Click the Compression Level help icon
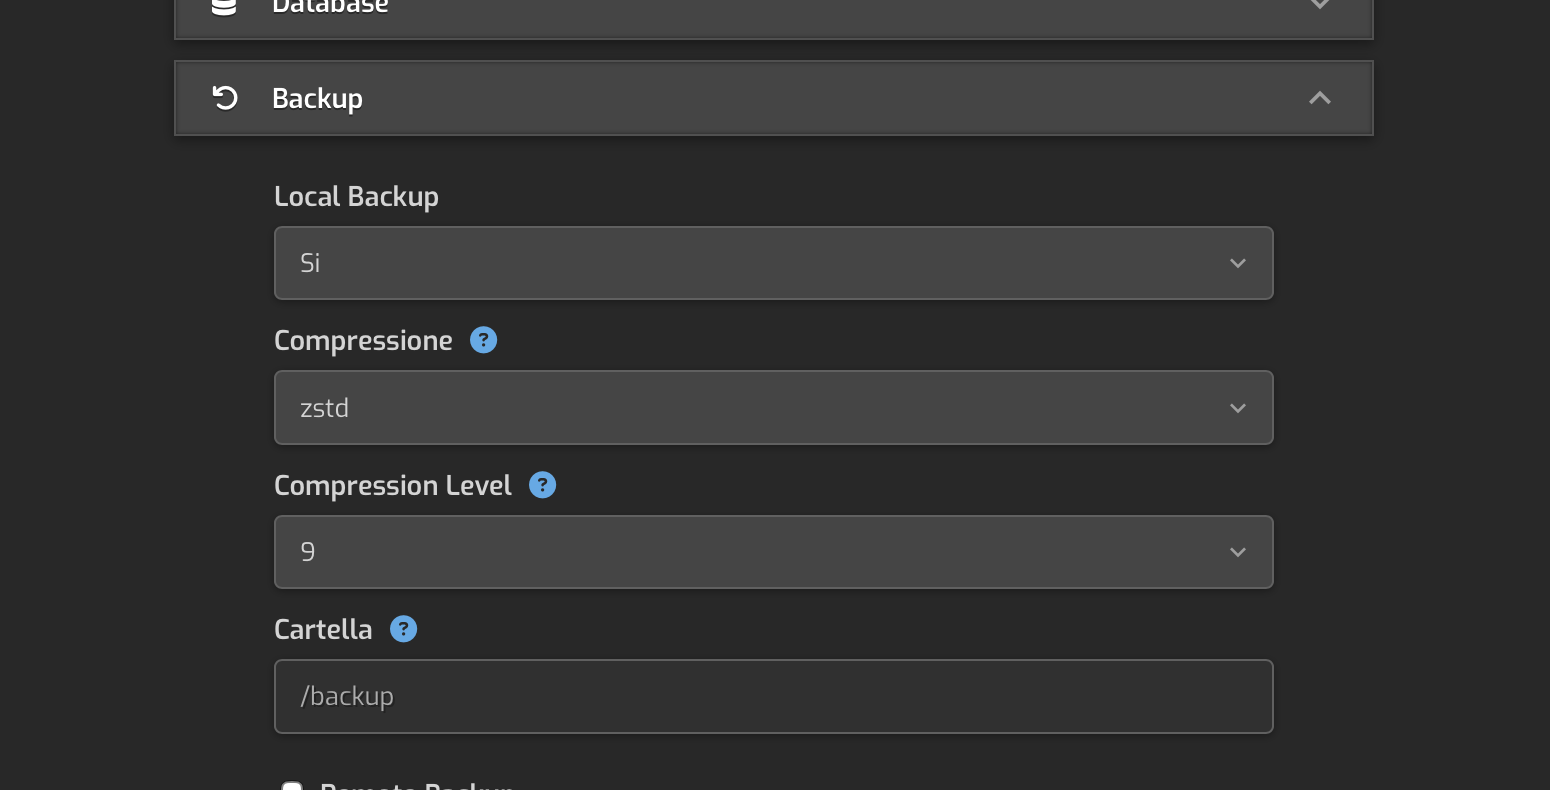The image size is (1550, 790). point(542,485)
